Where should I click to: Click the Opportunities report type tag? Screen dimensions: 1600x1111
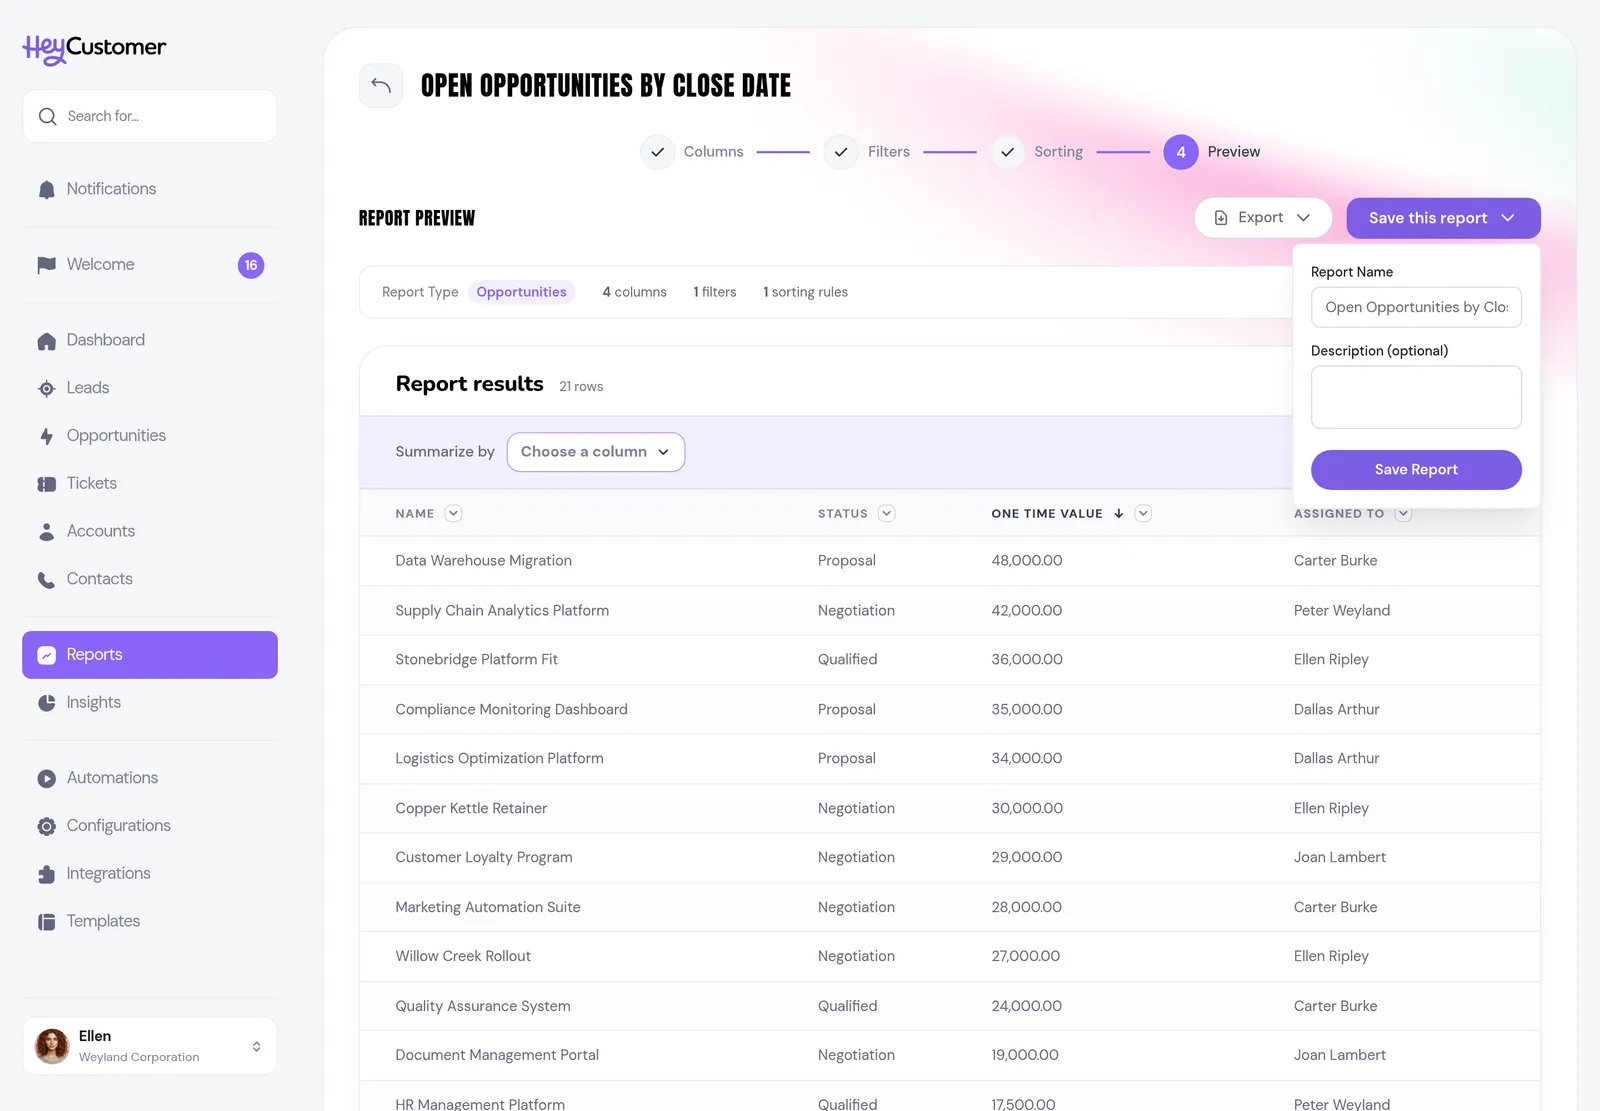click(x=521, y=292)
